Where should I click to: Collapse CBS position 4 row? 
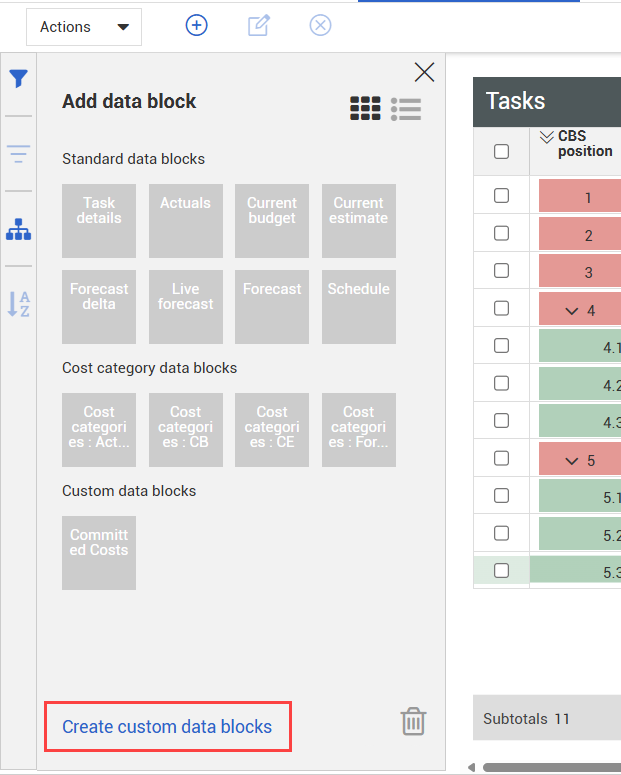click(572, 311)
